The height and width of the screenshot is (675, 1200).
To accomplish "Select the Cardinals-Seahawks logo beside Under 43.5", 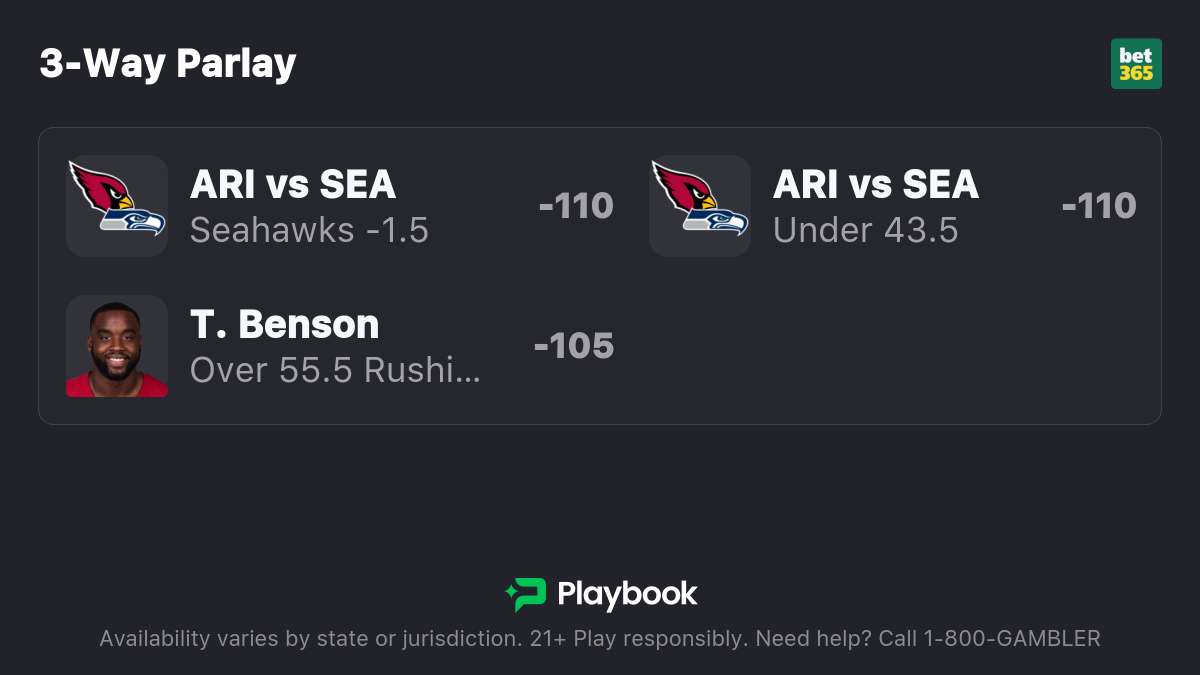I will coord(700,206).
